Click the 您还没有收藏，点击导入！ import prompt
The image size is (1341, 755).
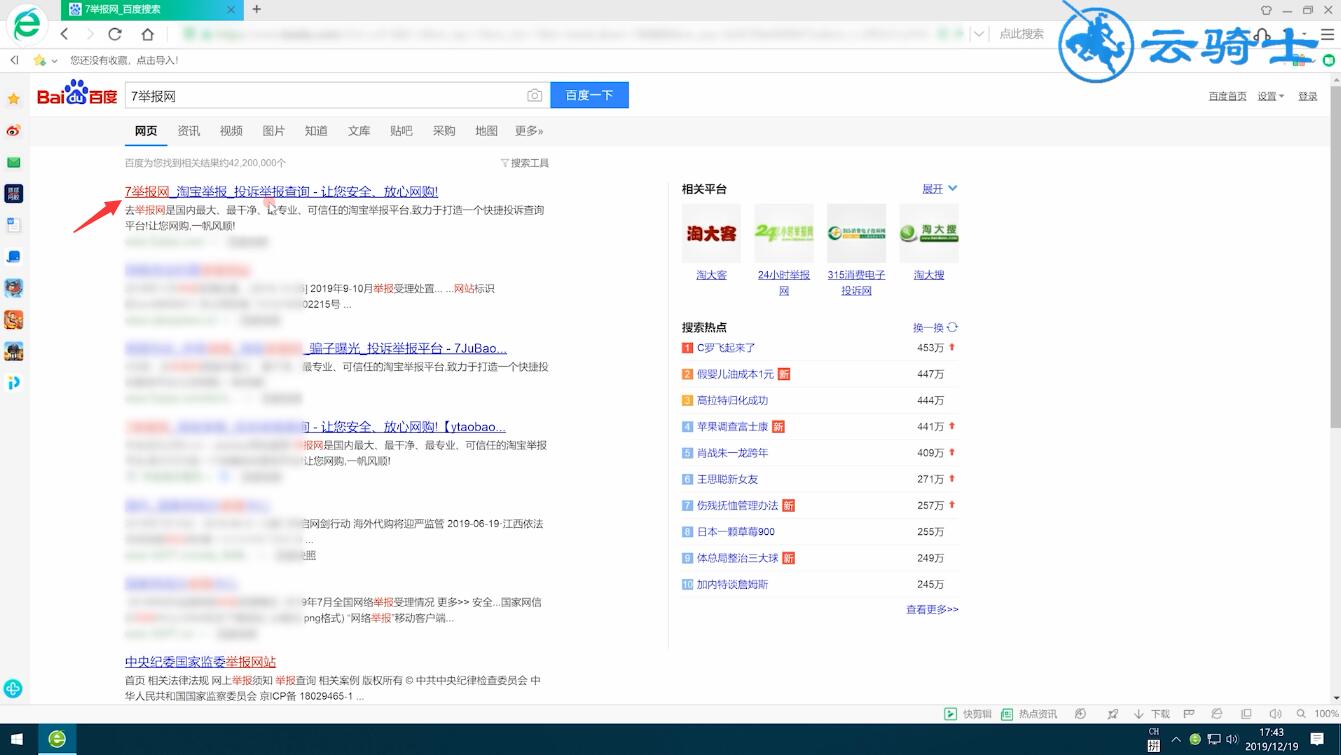[124, 60]
